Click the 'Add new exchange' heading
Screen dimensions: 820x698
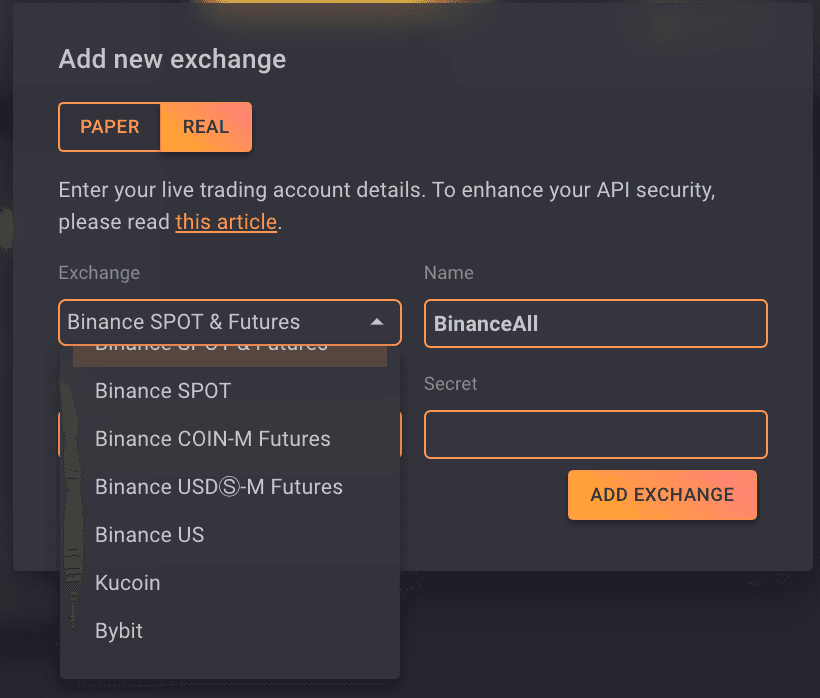tap(172, 59)
